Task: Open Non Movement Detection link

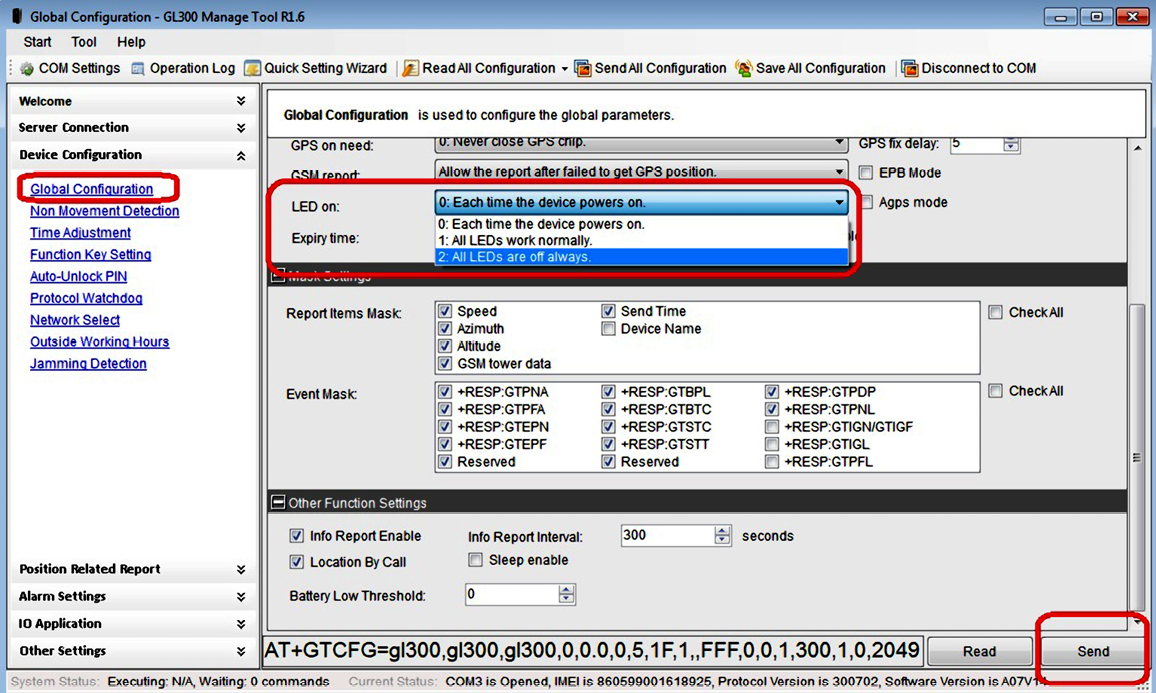Action: (105, 211)
